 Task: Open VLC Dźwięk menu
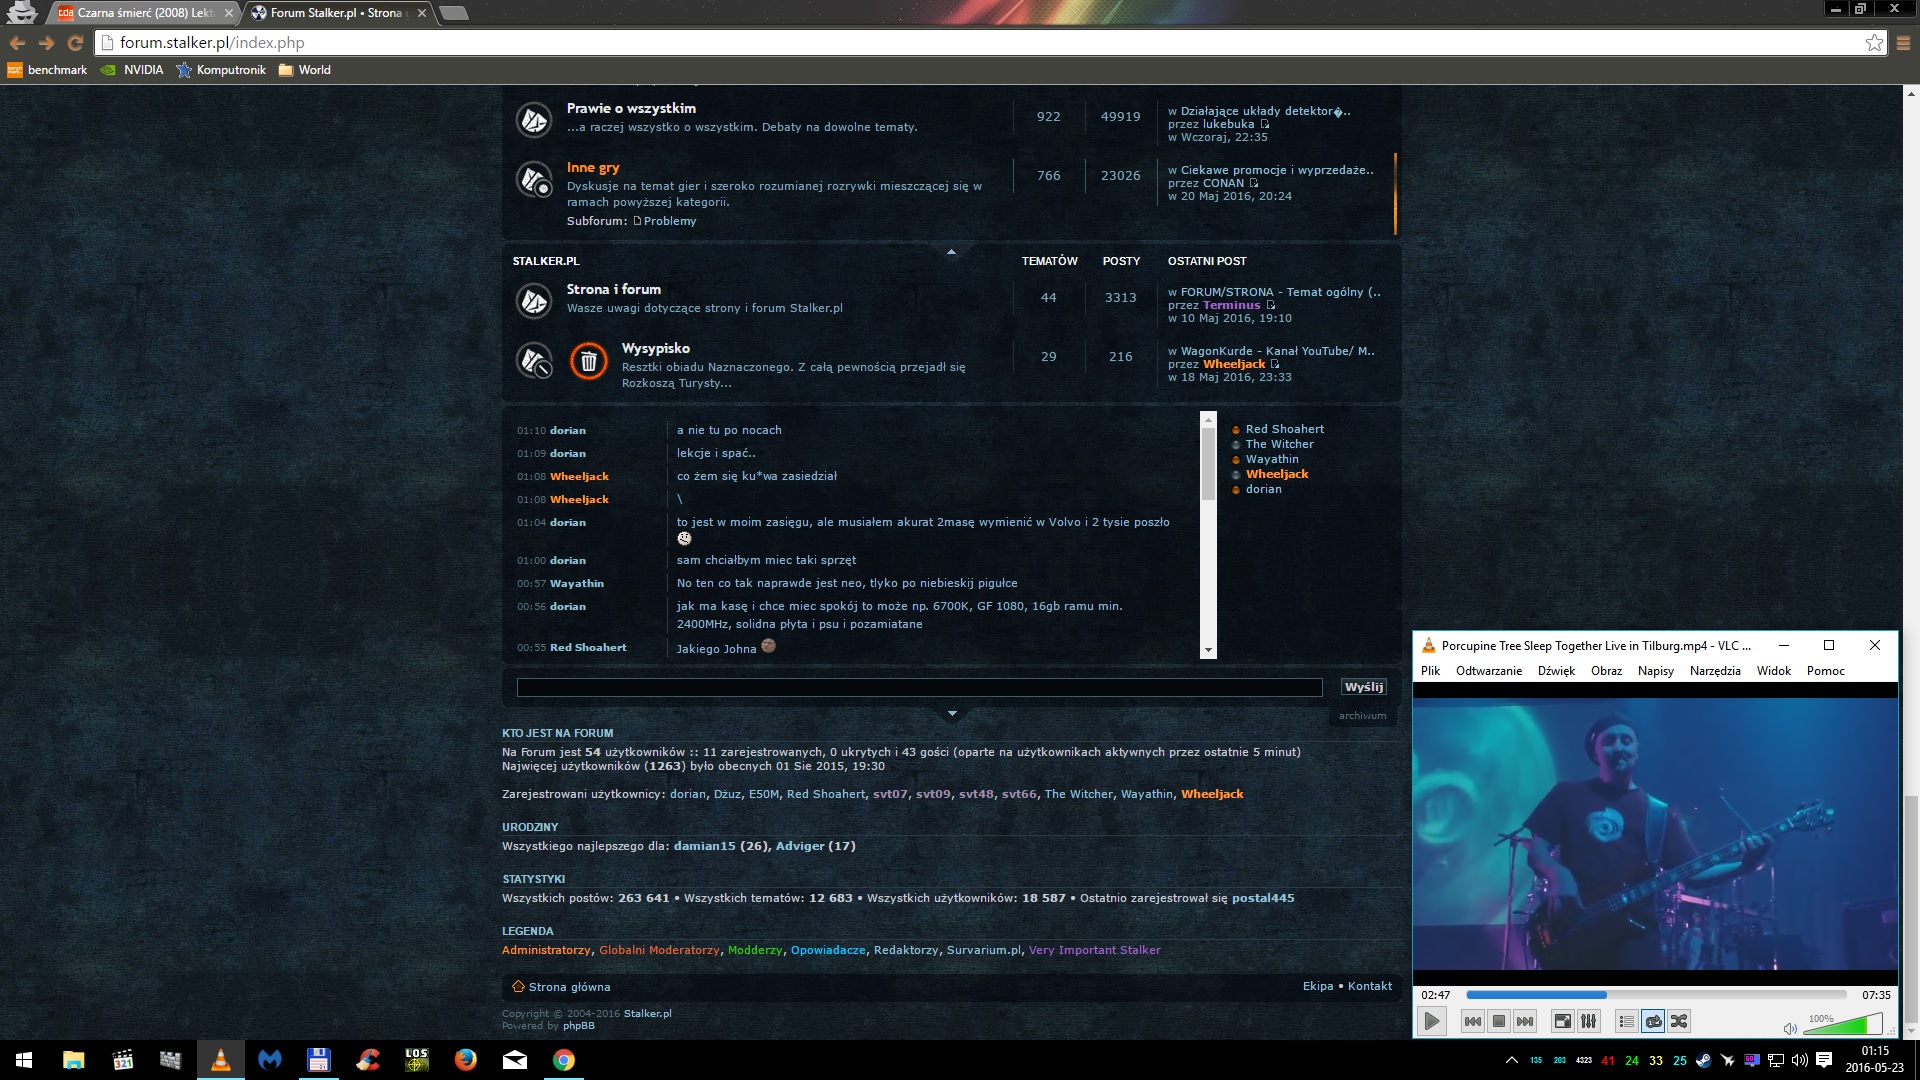click(1556, 671)
